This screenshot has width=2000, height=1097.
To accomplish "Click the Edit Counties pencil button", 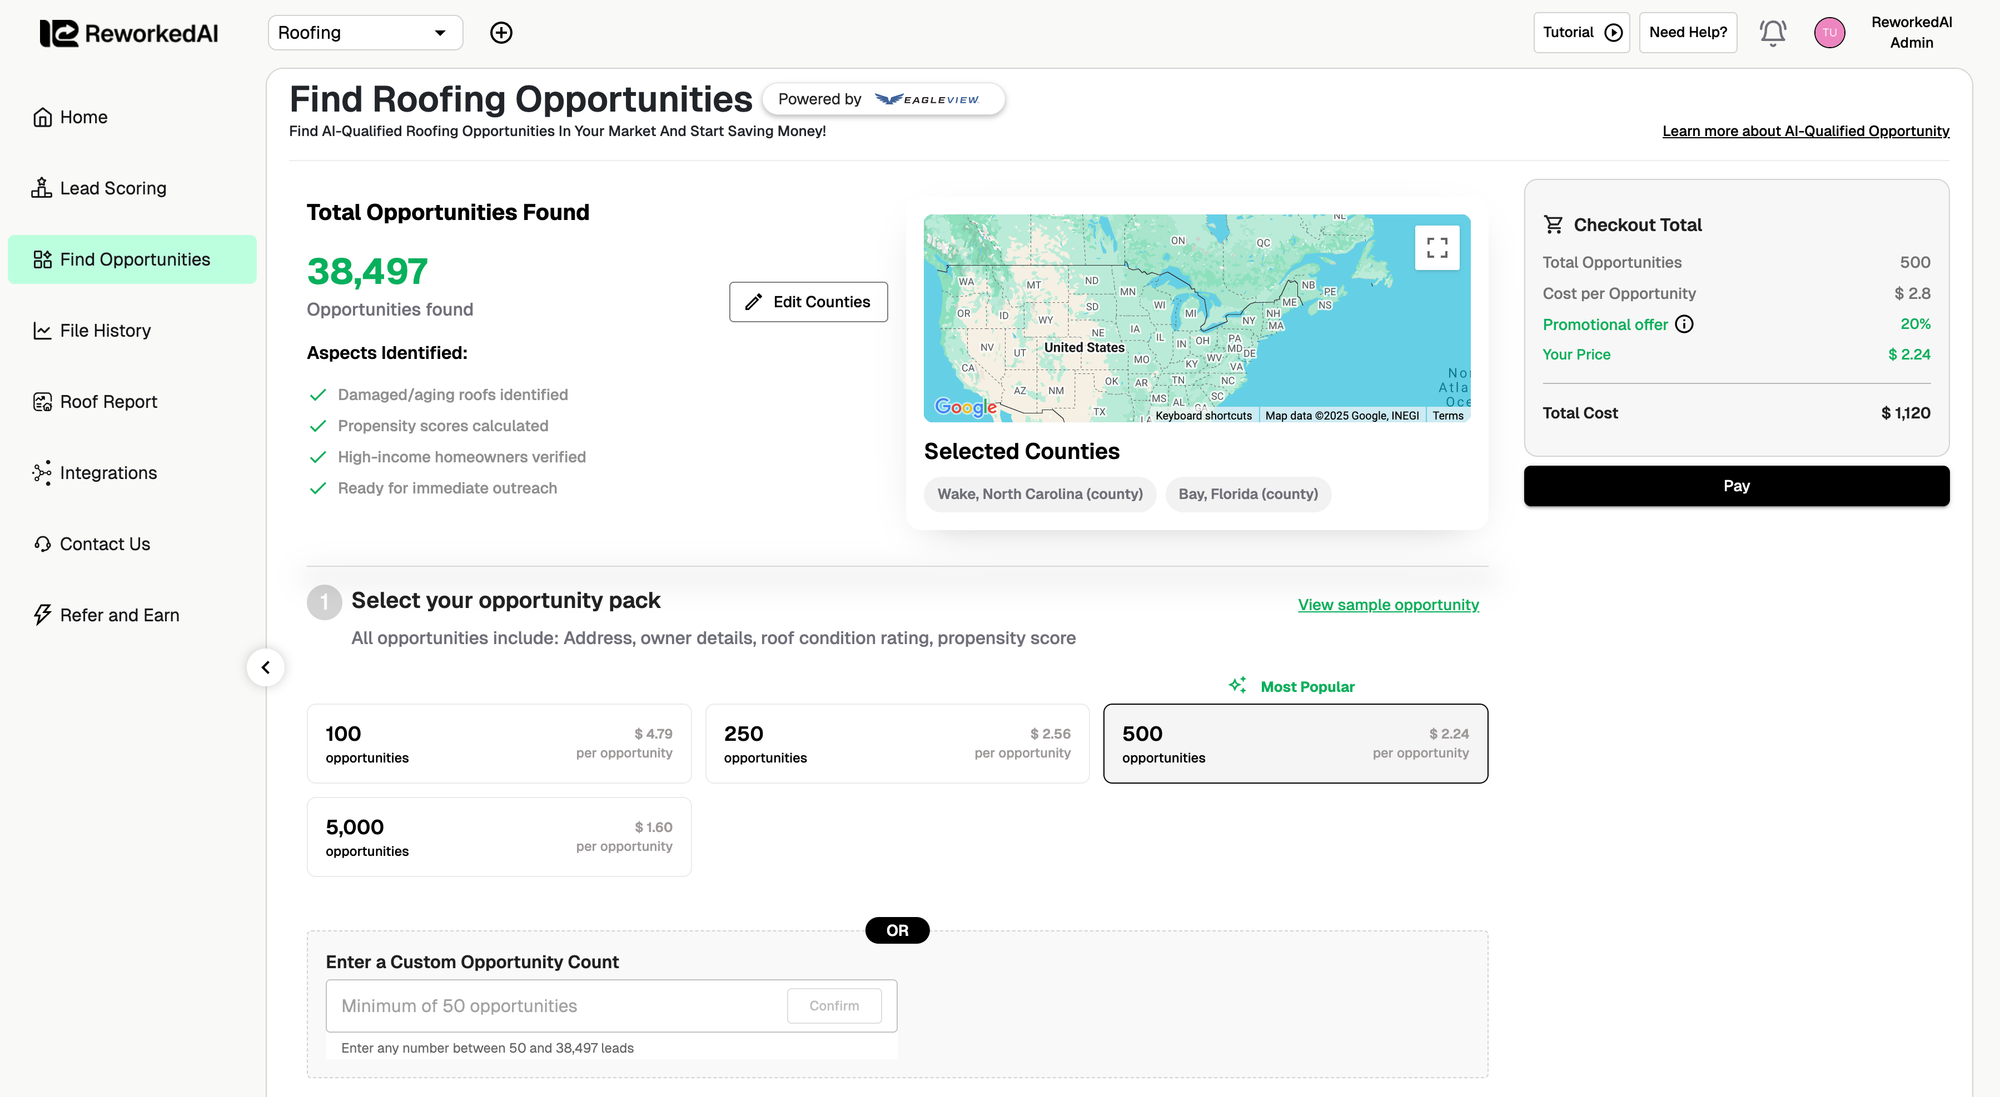I will point(808,302).
